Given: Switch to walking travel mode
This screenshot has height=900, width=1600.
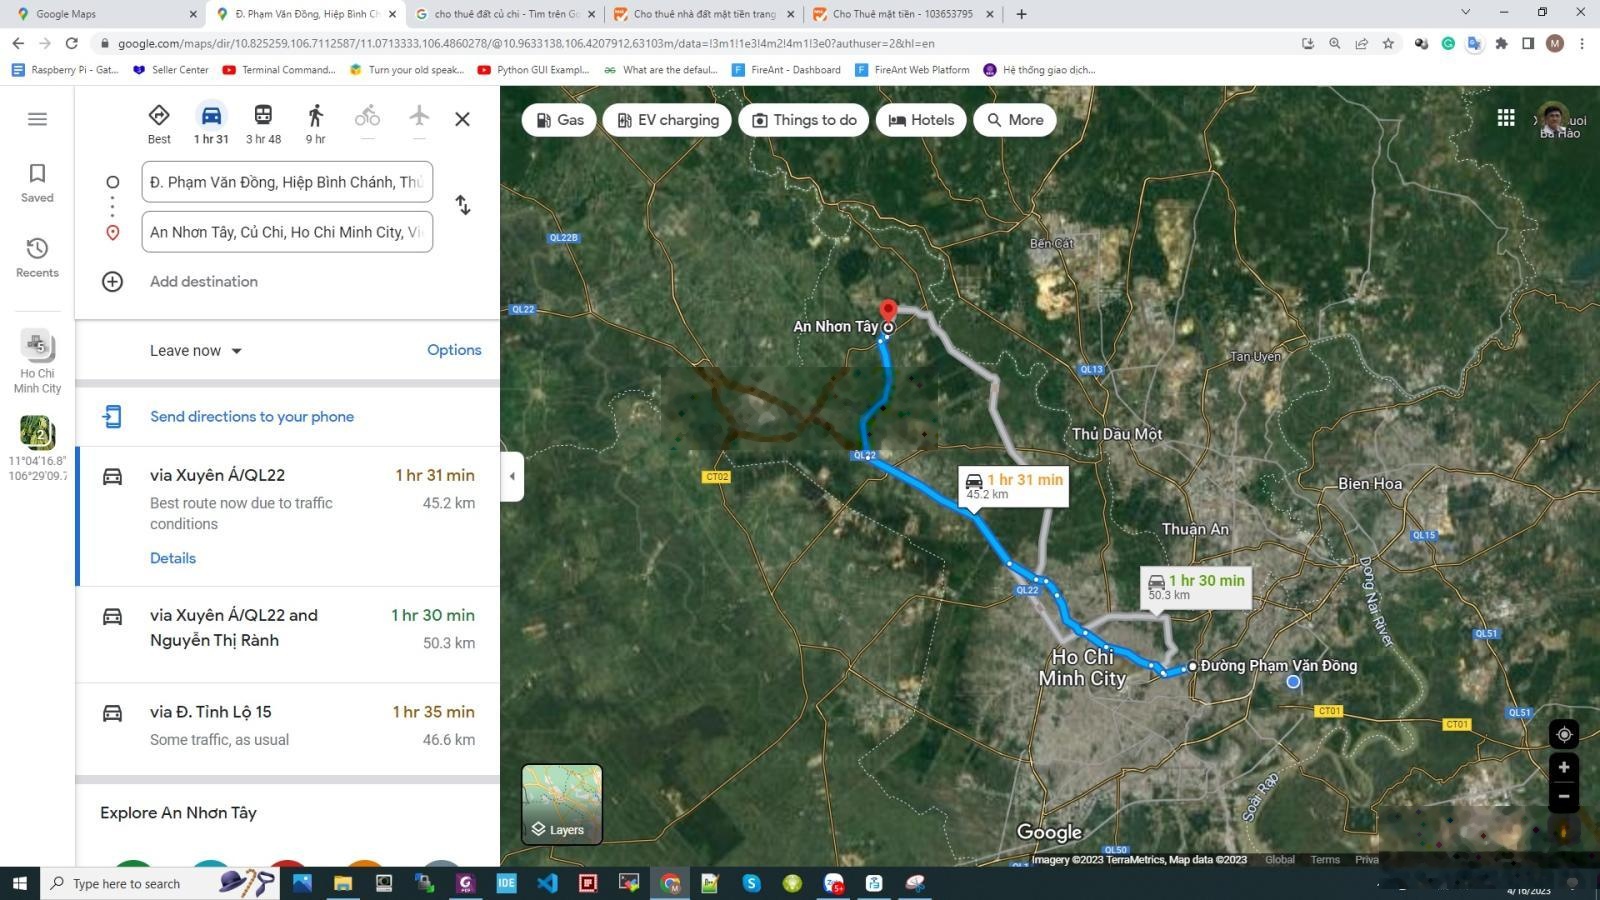Looking at the screenshot, I should [x=315, y=116].
